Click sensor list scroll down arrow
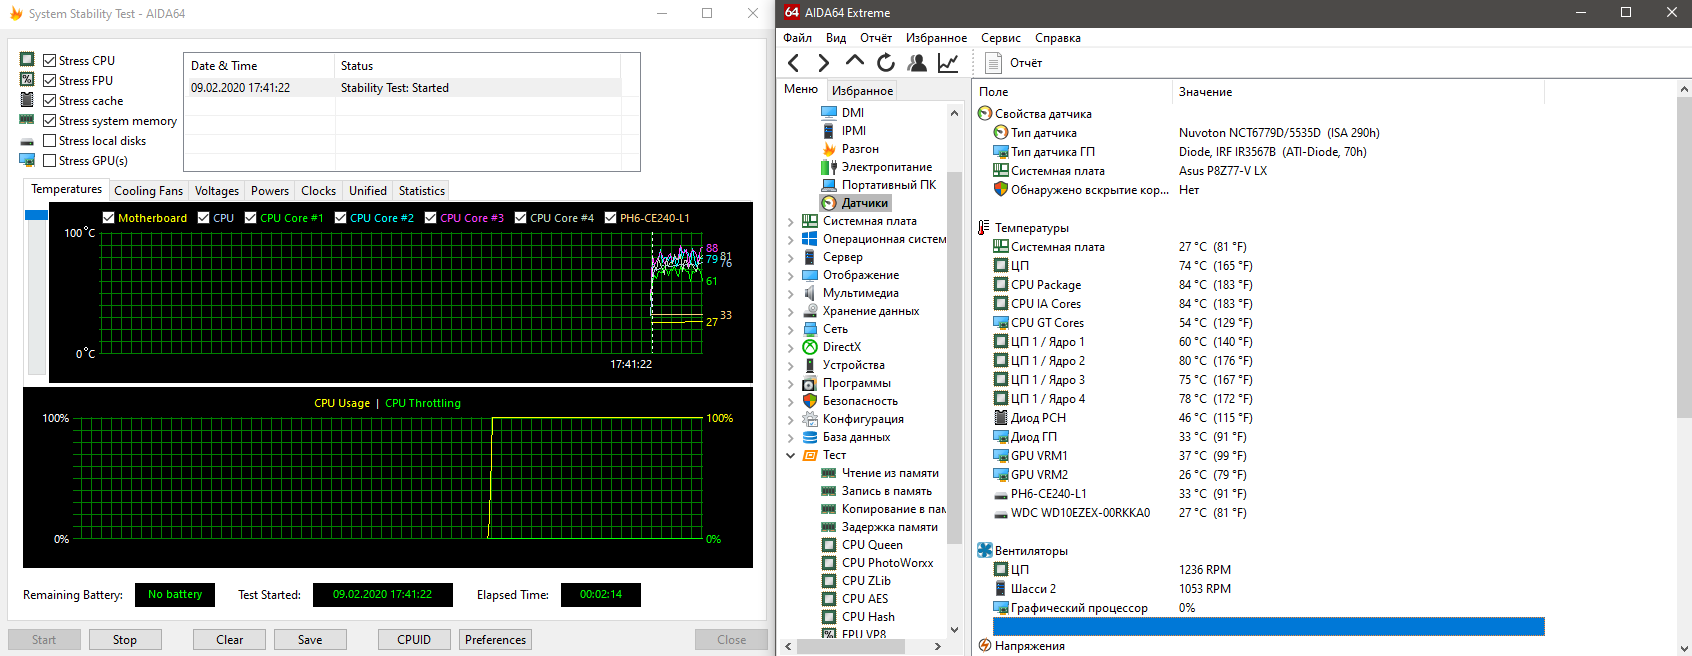 [1684, 648]
